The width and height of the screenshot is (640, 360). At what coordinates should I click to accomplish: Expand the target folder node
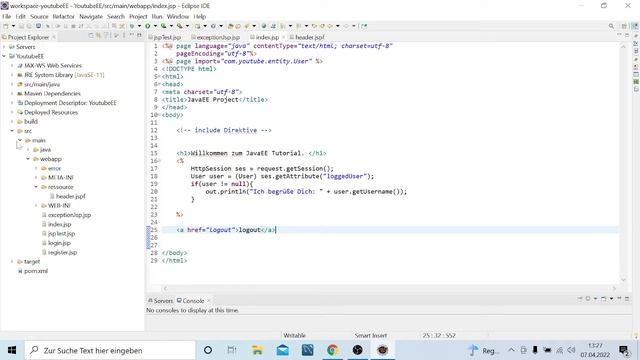pos(12,262)
